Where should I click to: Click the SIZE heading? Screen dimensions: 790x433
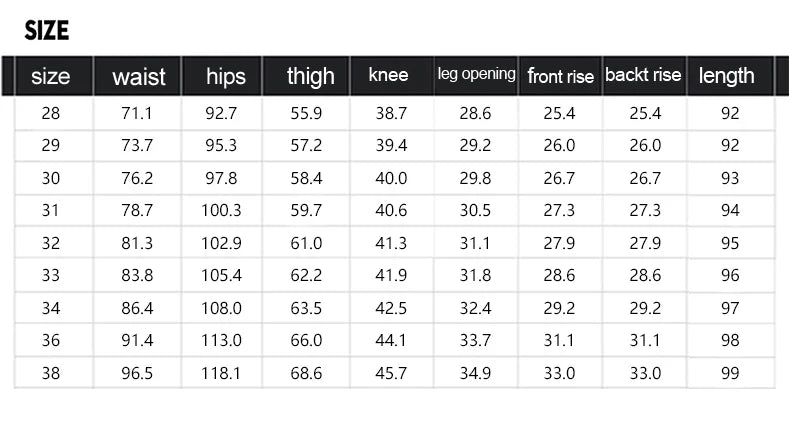click(x=46, y=31)
